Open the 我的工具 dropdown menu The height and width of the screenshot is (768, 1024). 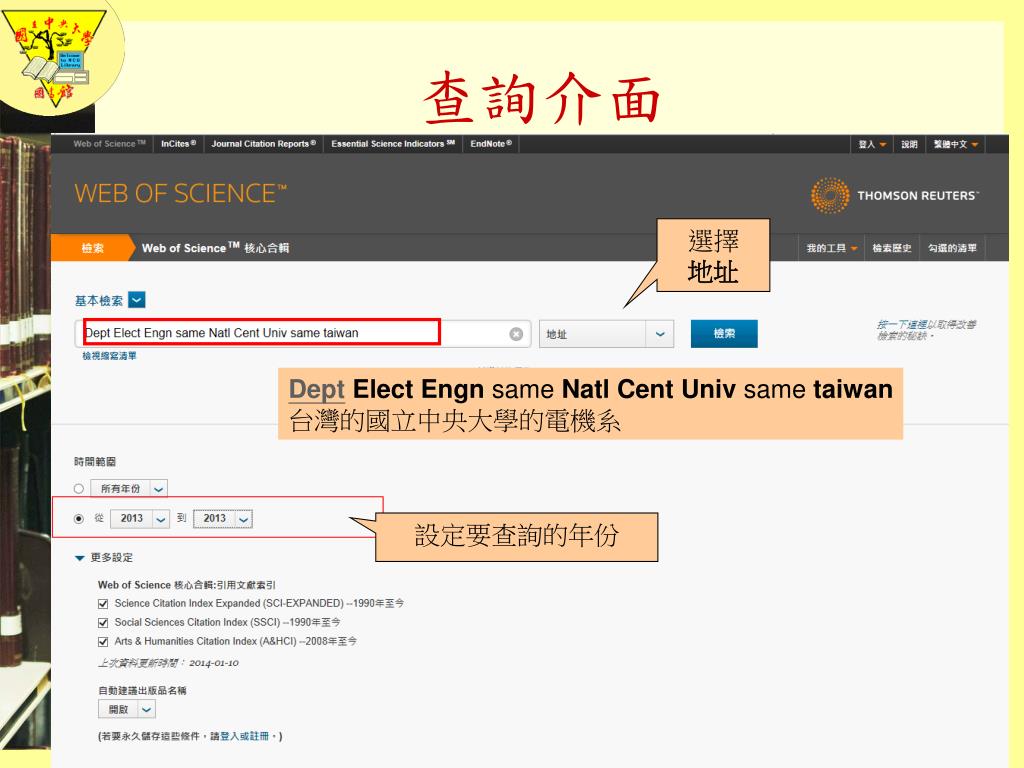(831, 248)
